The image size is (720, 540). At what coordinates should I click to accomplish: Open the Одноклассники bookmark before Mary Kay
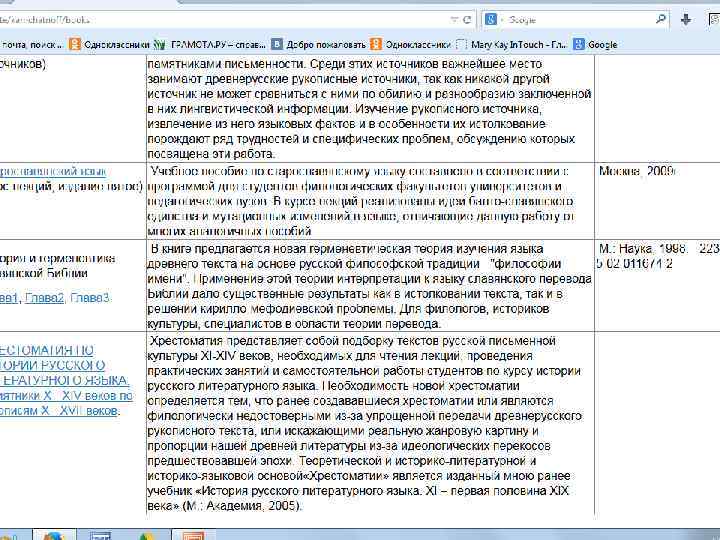411,45
